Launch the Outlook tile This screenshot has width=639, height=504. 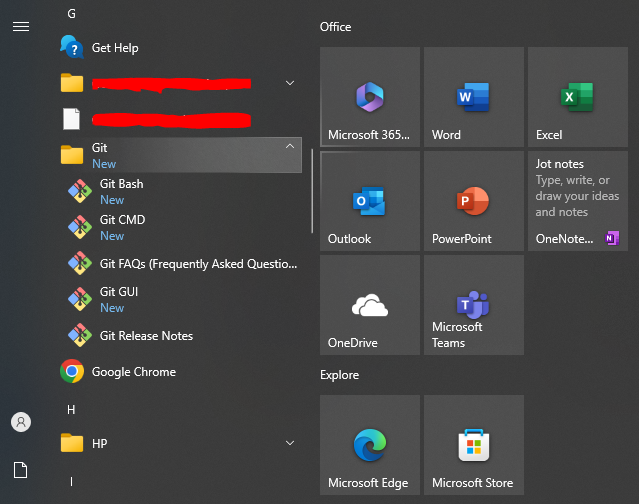click(370, 201)
